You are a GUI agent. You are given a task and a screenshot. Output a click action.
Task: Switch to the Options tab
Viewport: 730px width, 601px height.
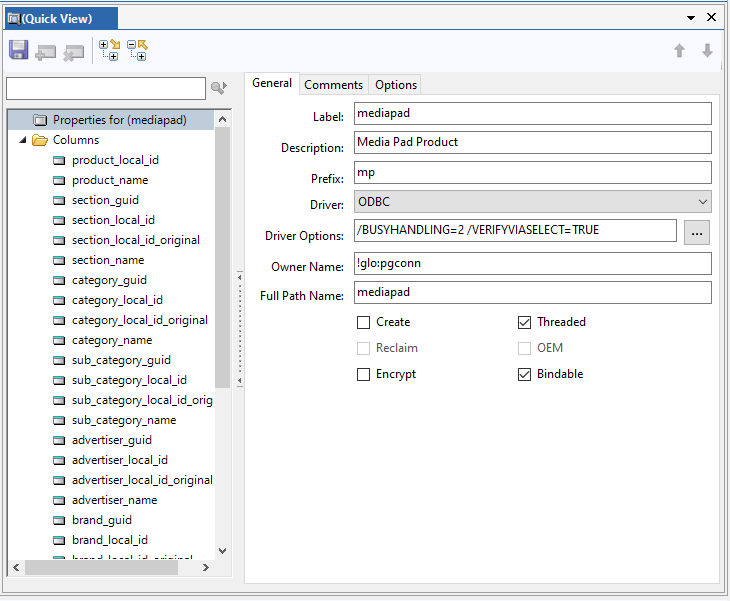click(x=396, y=85)
